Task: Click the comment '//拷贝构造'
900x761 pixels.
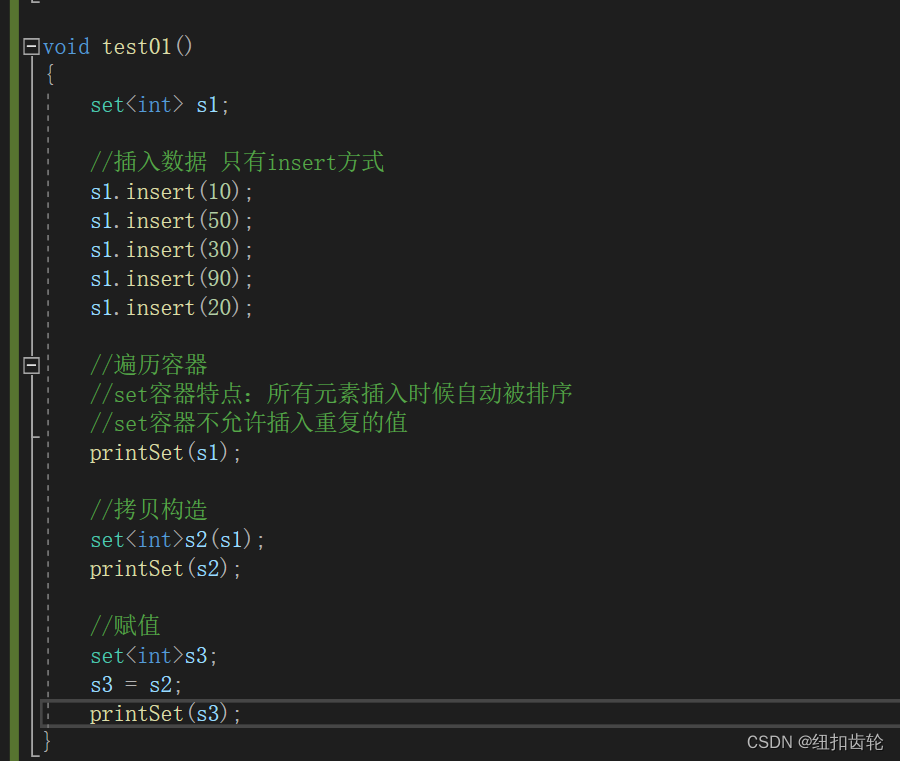Action: click(149, 510)
